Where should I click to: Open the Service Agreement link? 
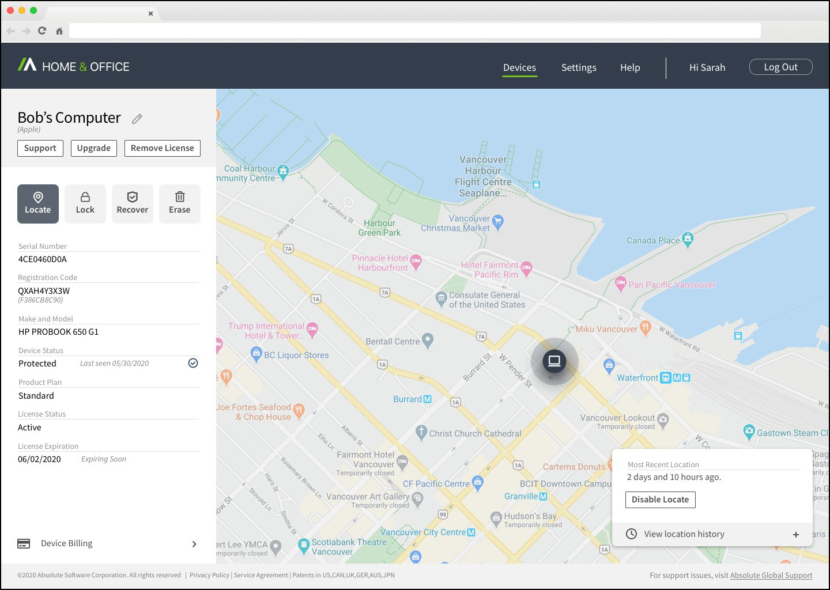coord(261,575)
